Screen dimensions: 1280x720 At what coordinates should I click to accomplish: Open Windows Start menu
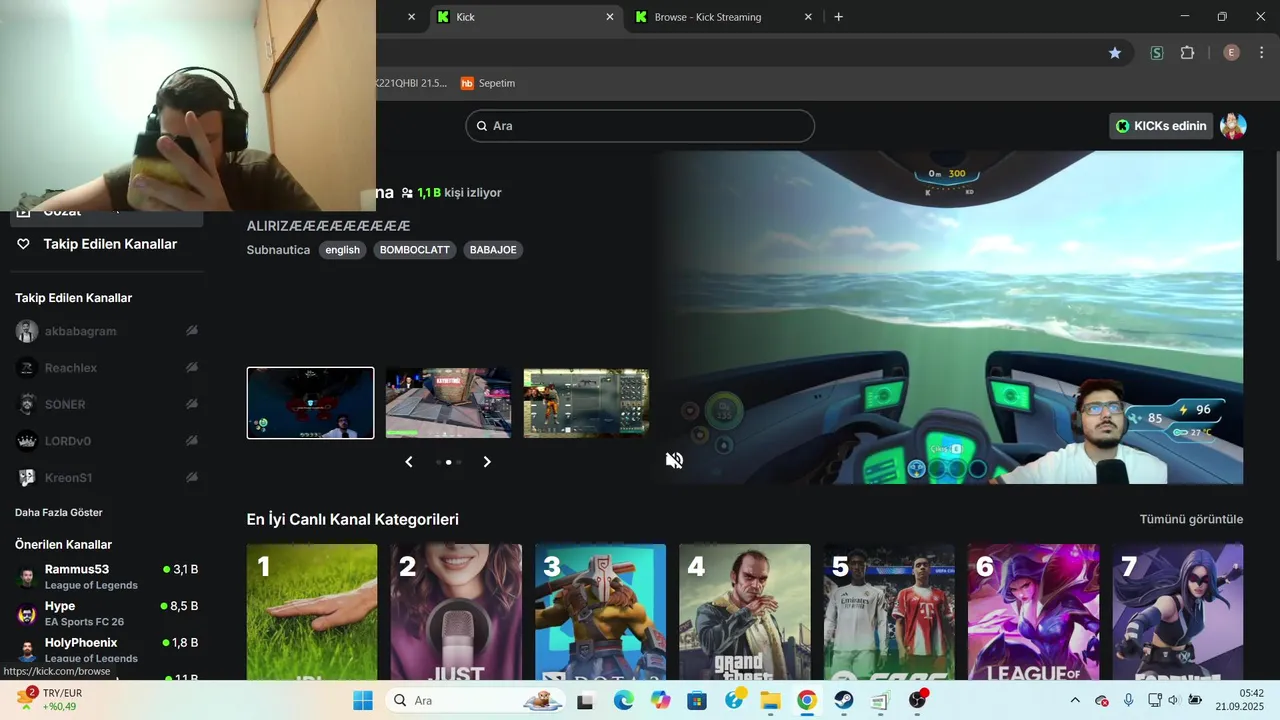point(363,700)
